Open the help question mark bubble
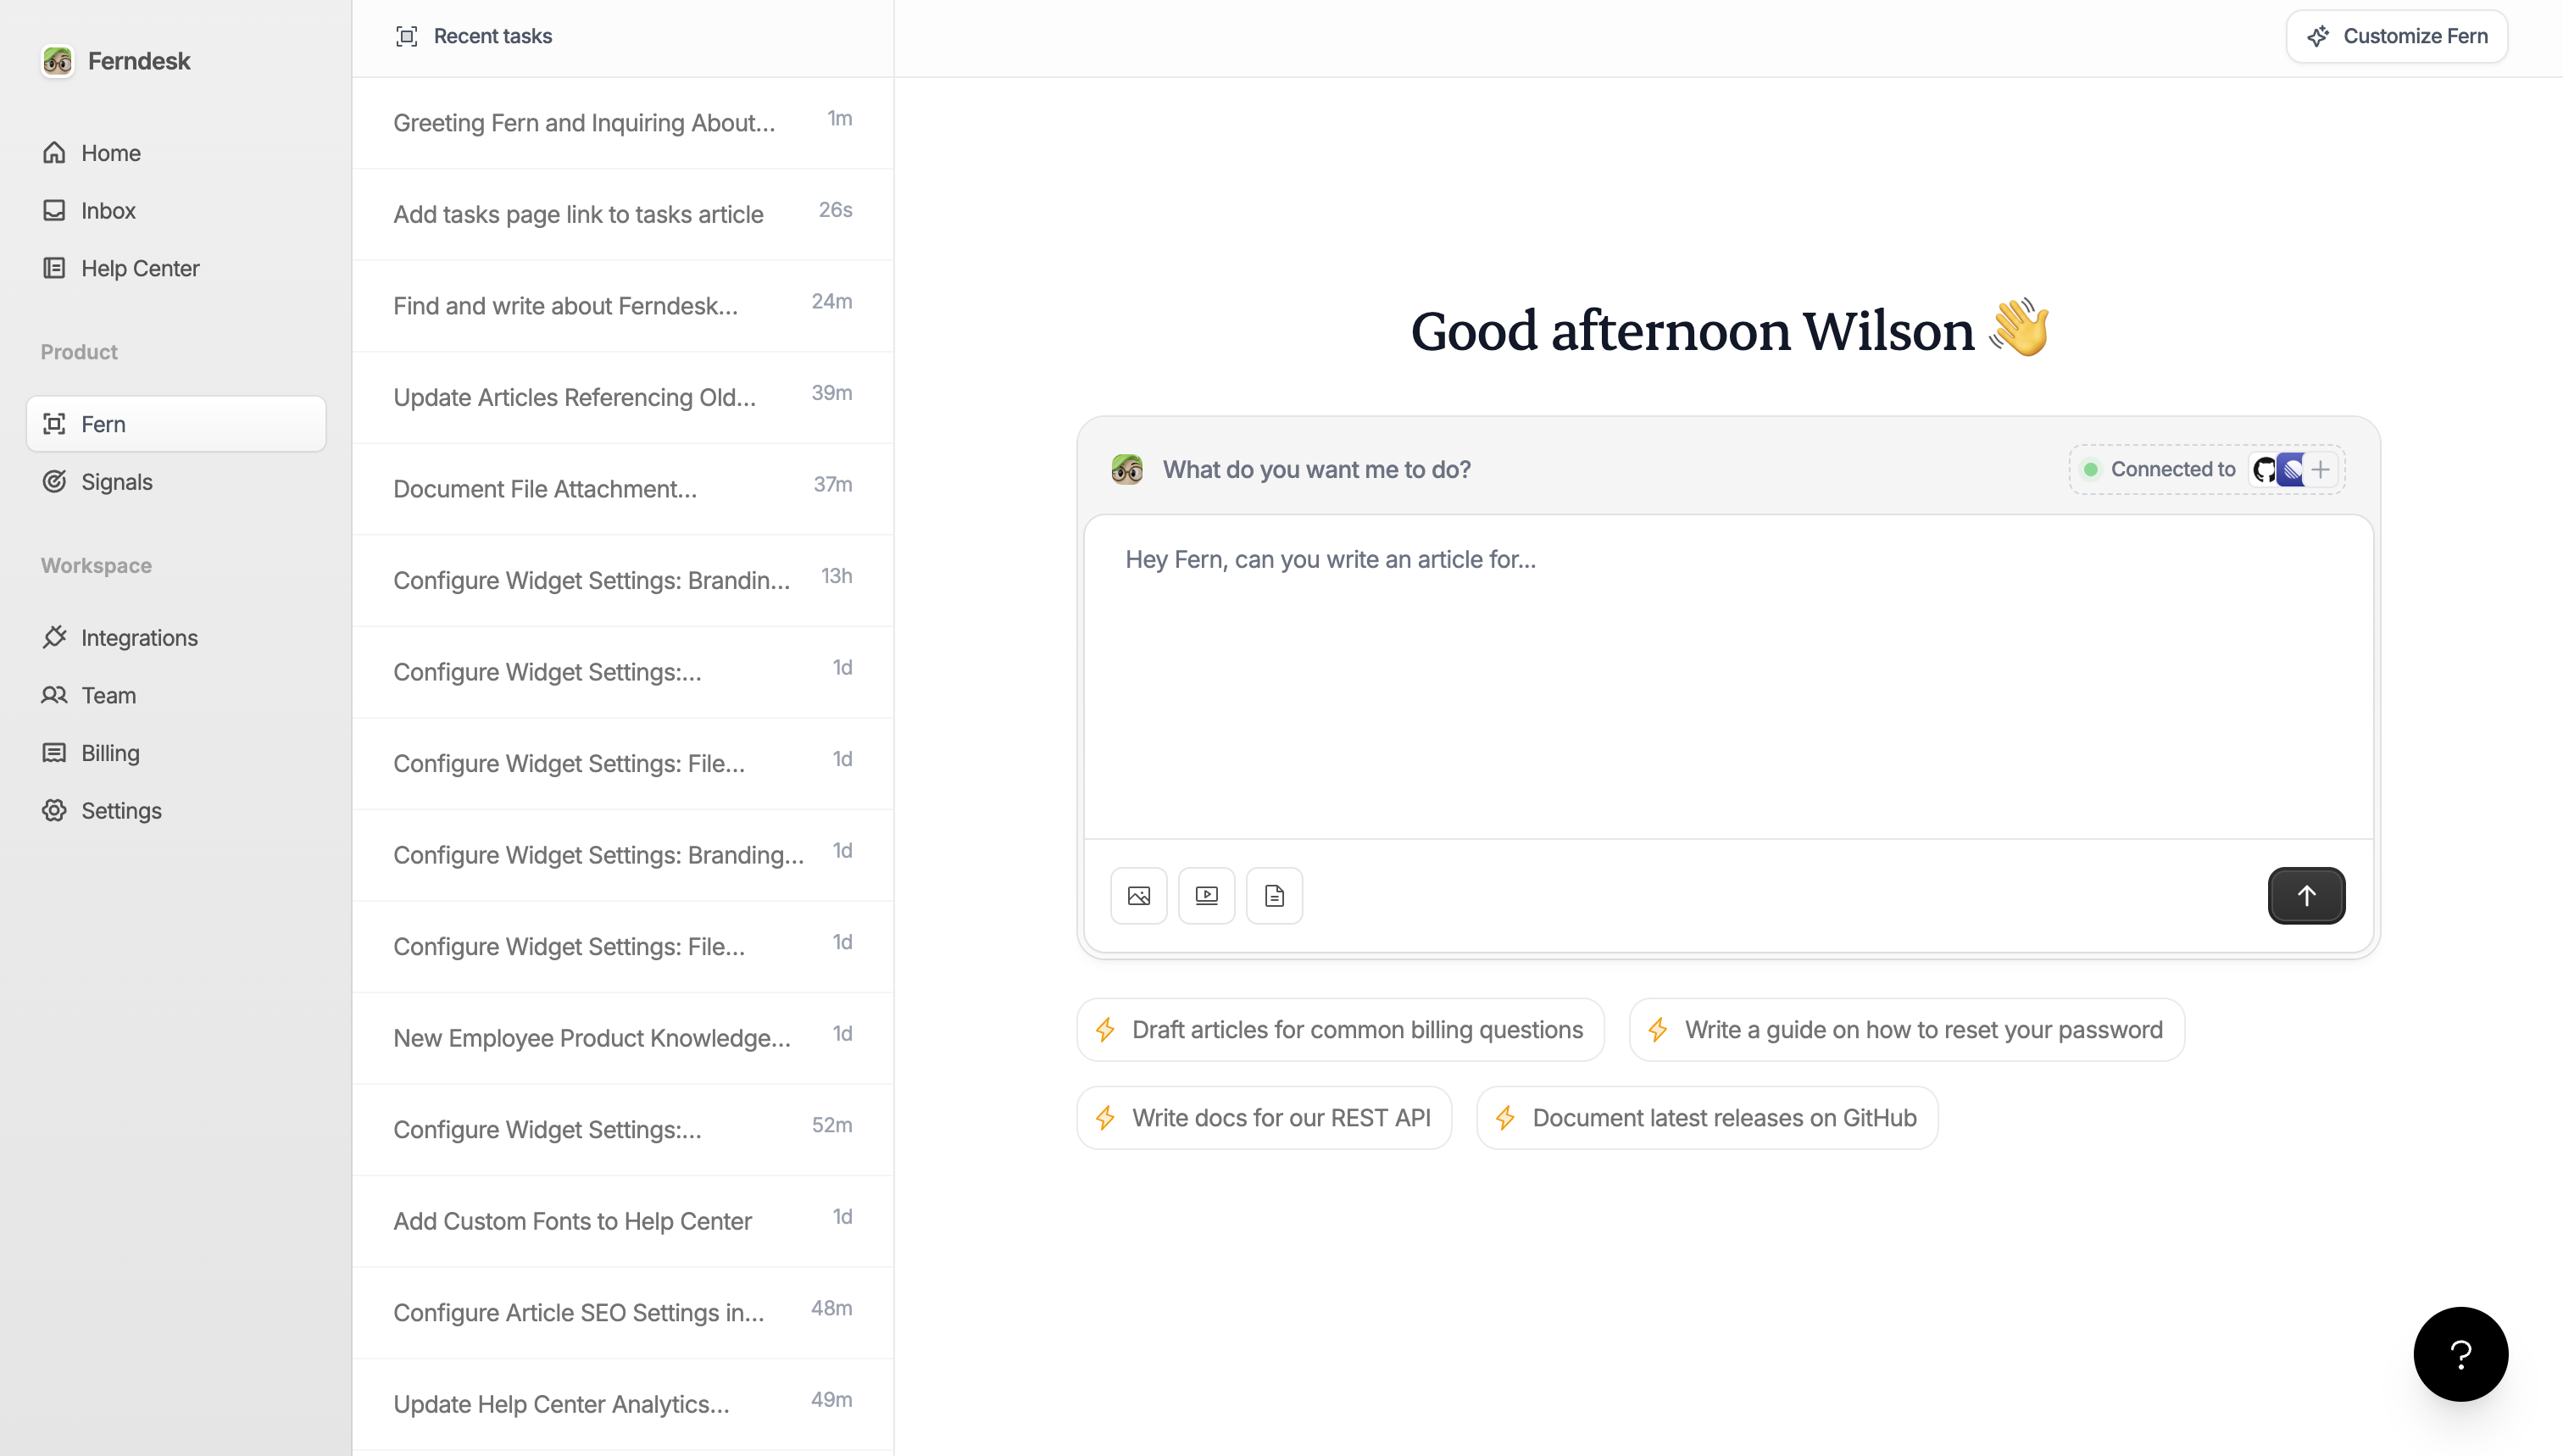 click(x=2459, y=1354)
